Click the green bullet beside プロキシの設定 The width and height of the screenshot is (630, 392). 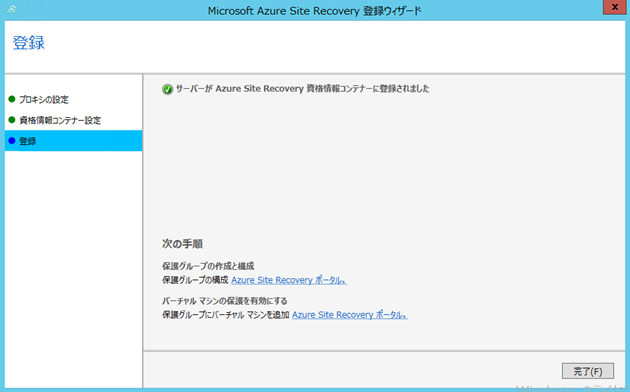coord(12,99)
